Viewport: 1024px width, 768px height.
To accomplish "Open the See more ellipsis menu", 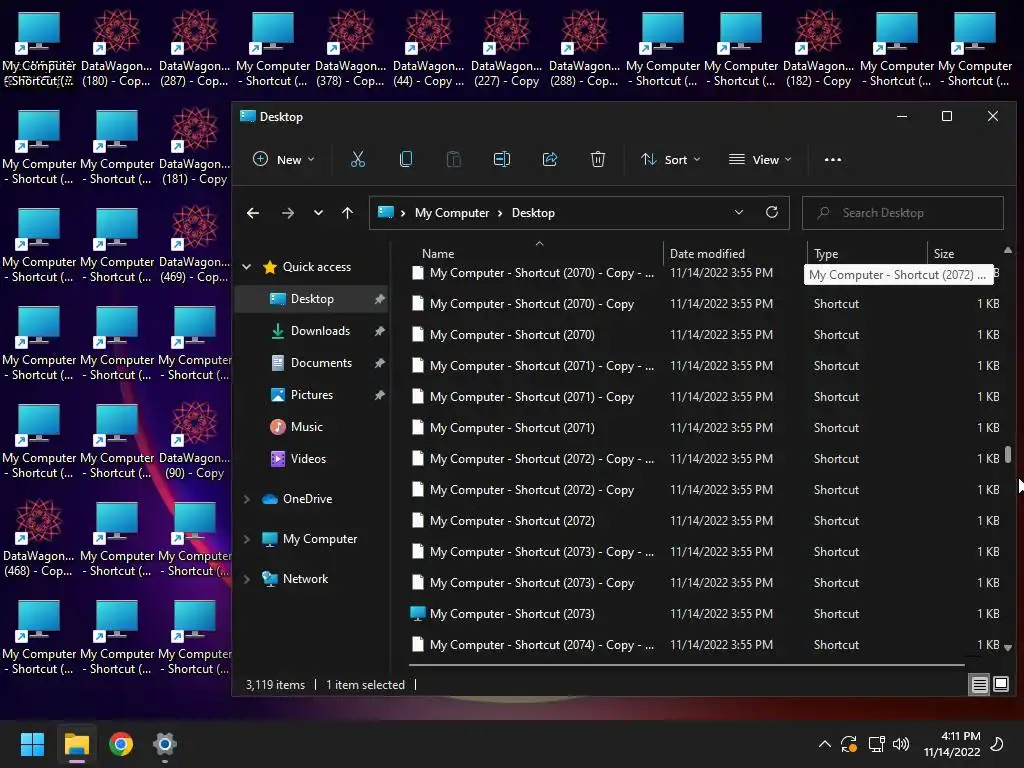I will click(833, 159).
